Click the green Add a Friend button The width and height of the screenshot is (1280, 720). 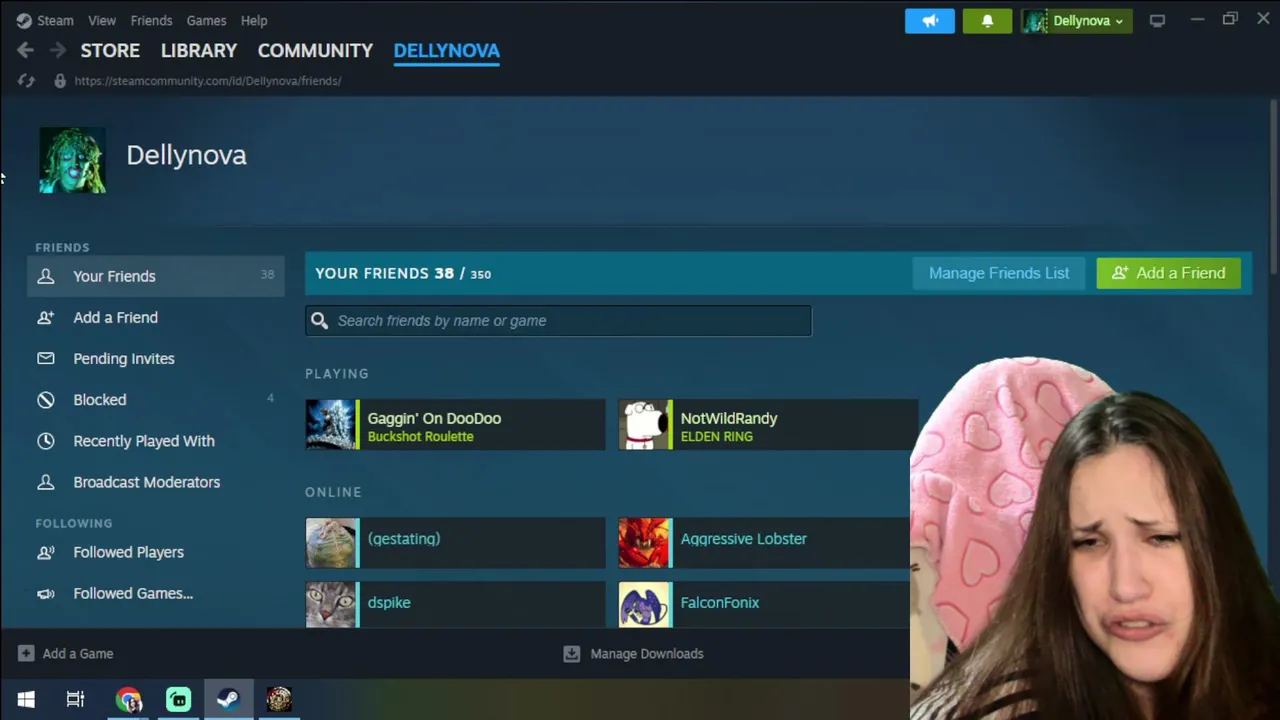1168,273
